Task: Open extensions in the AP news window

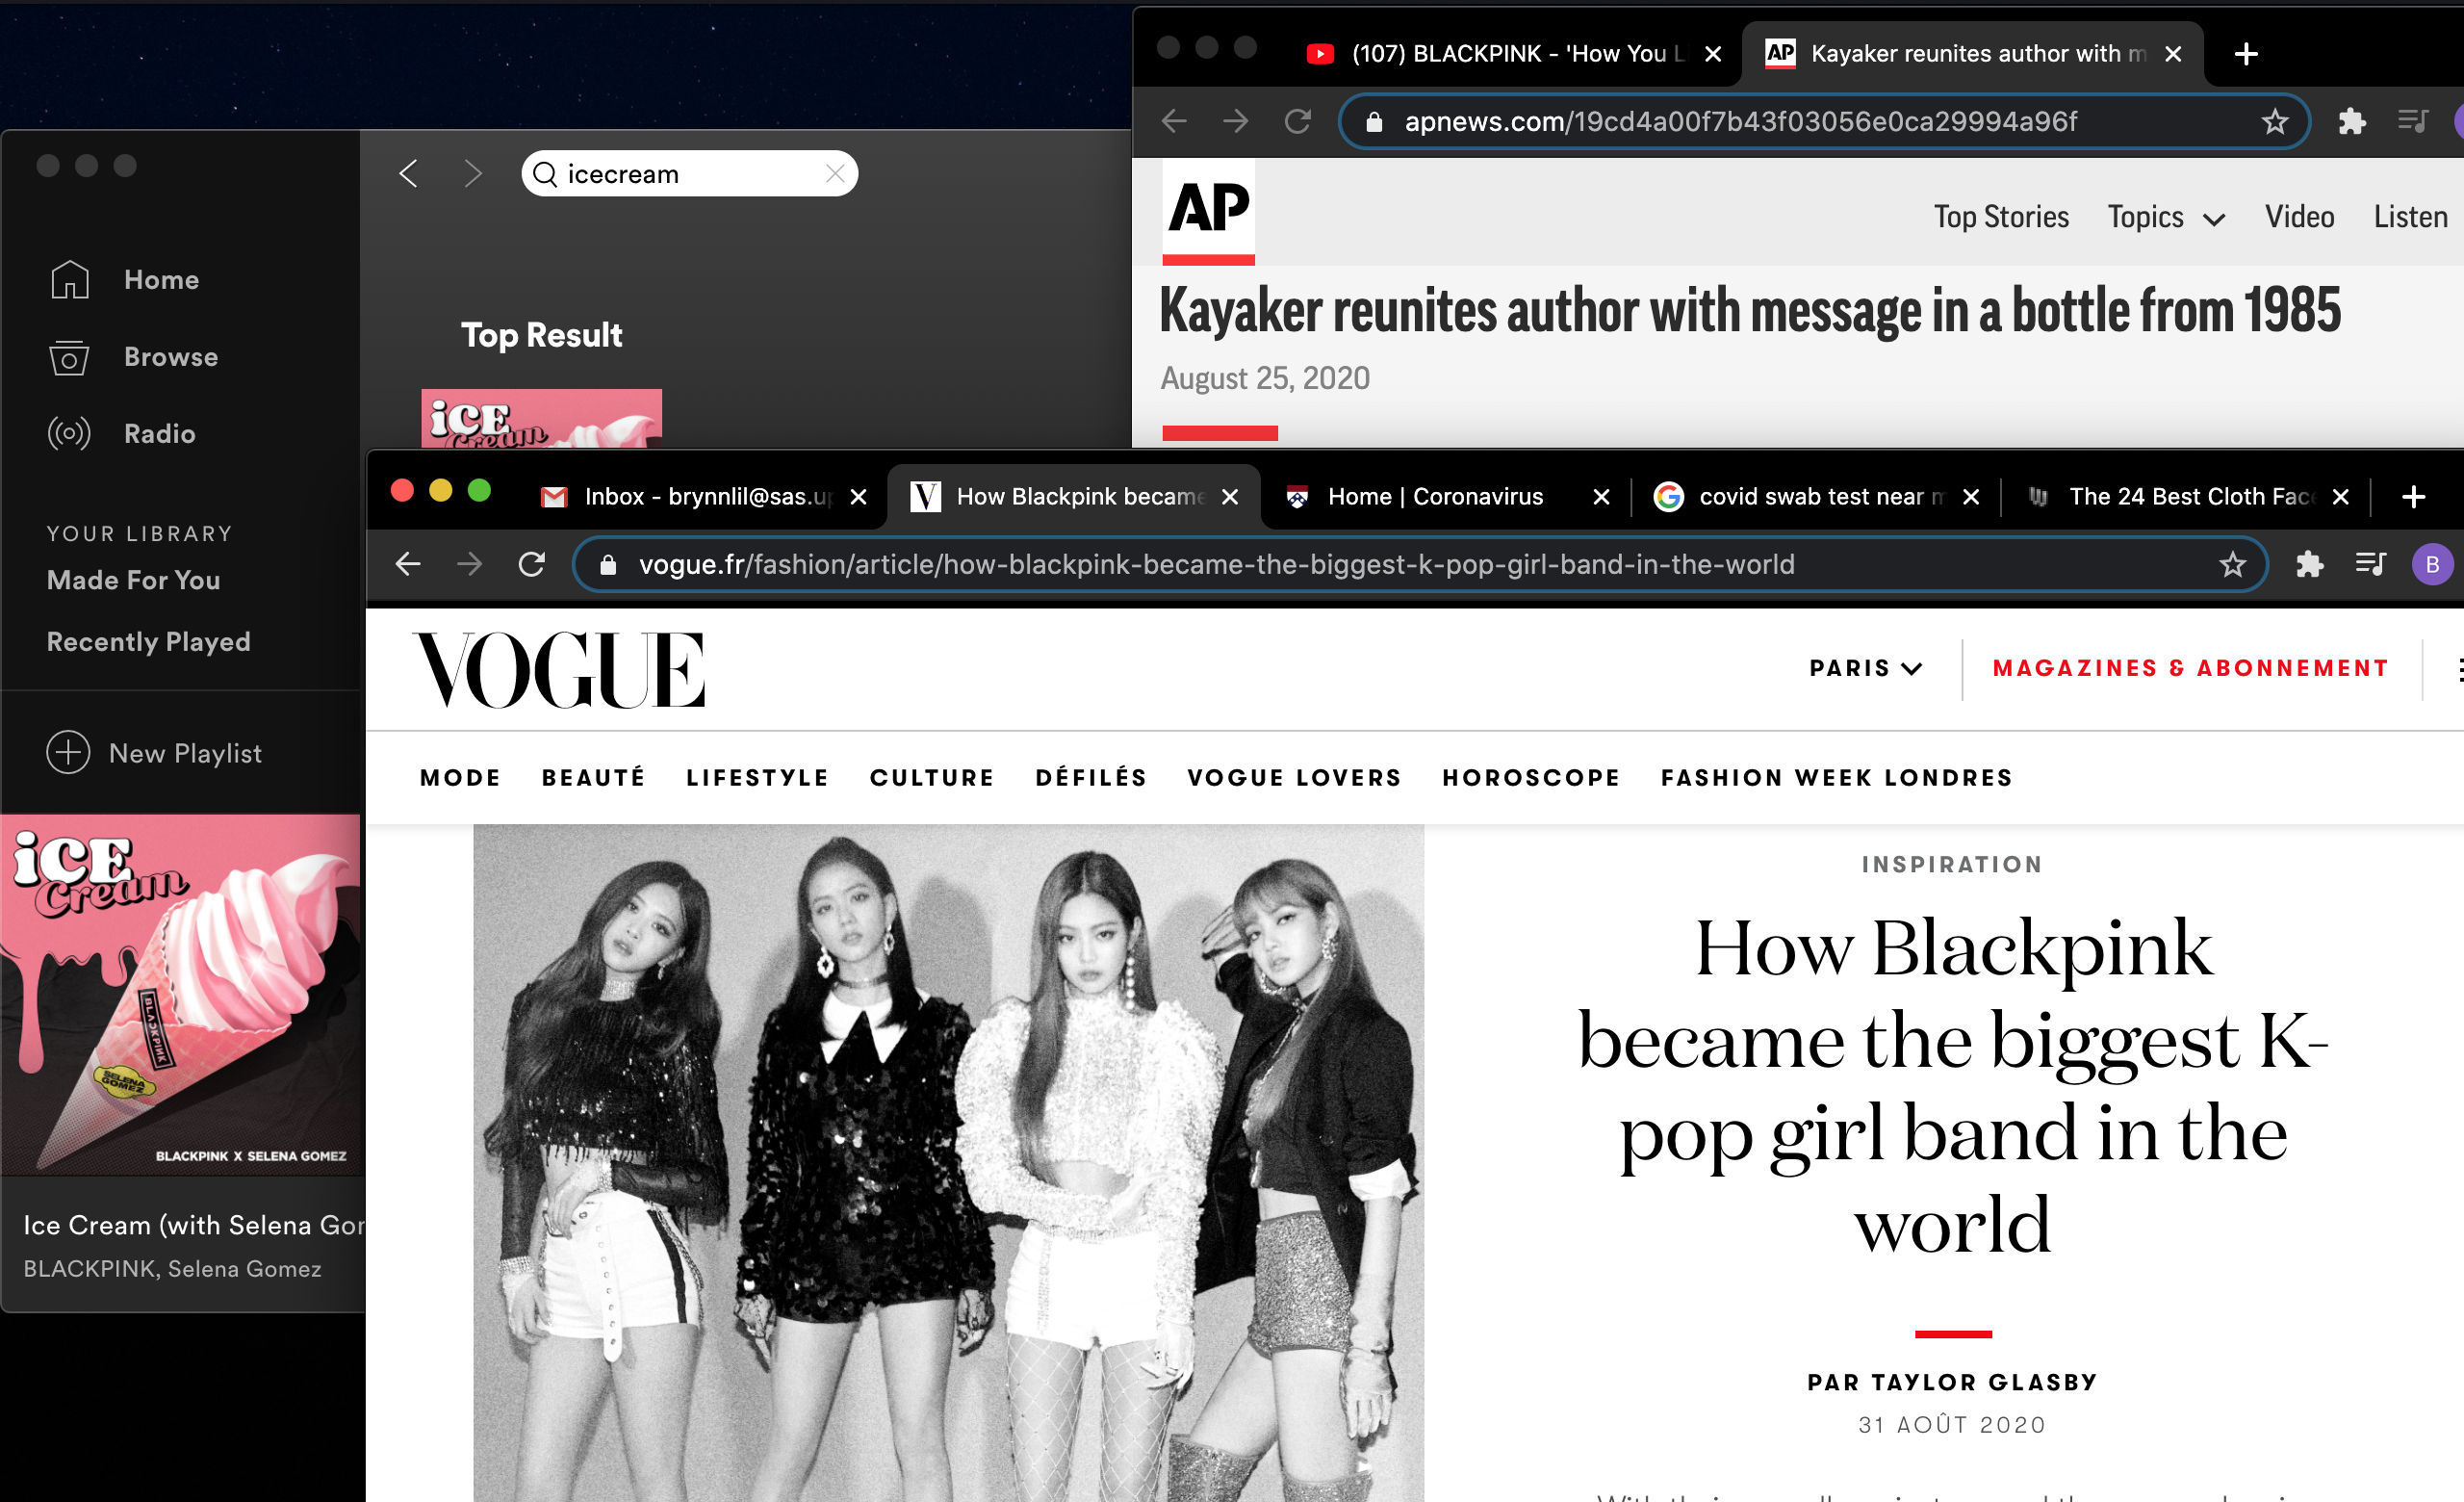Action: click(2352, 121)
